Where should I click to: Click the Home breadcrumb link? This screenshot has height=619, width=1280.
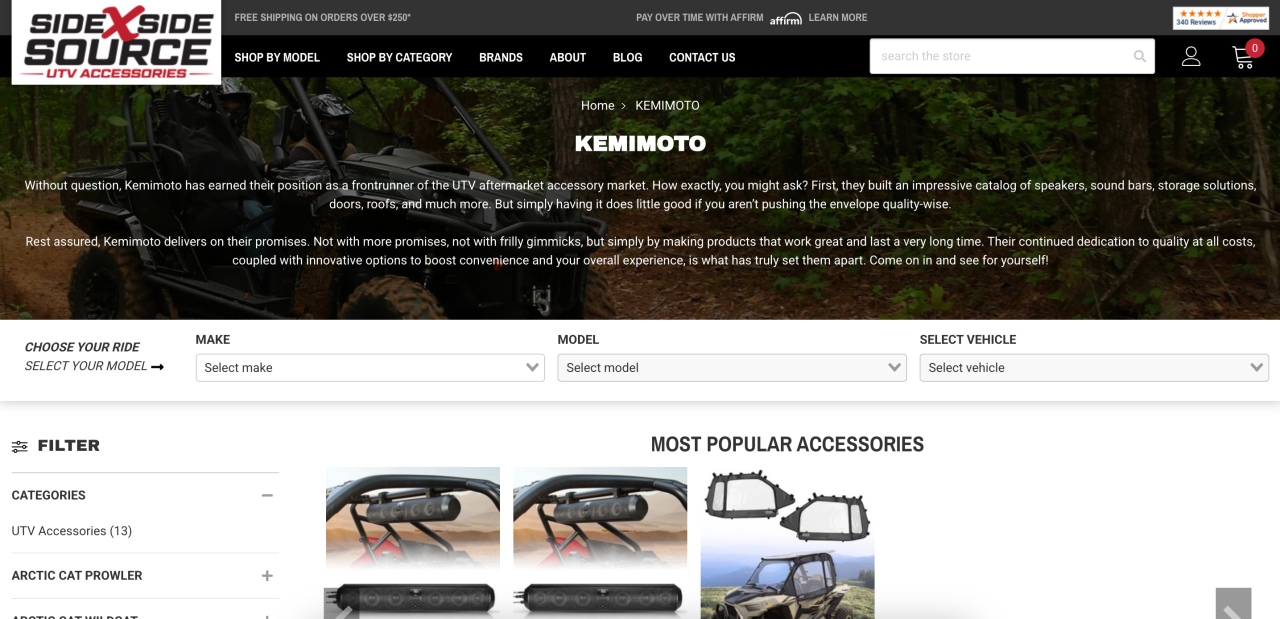598,106
